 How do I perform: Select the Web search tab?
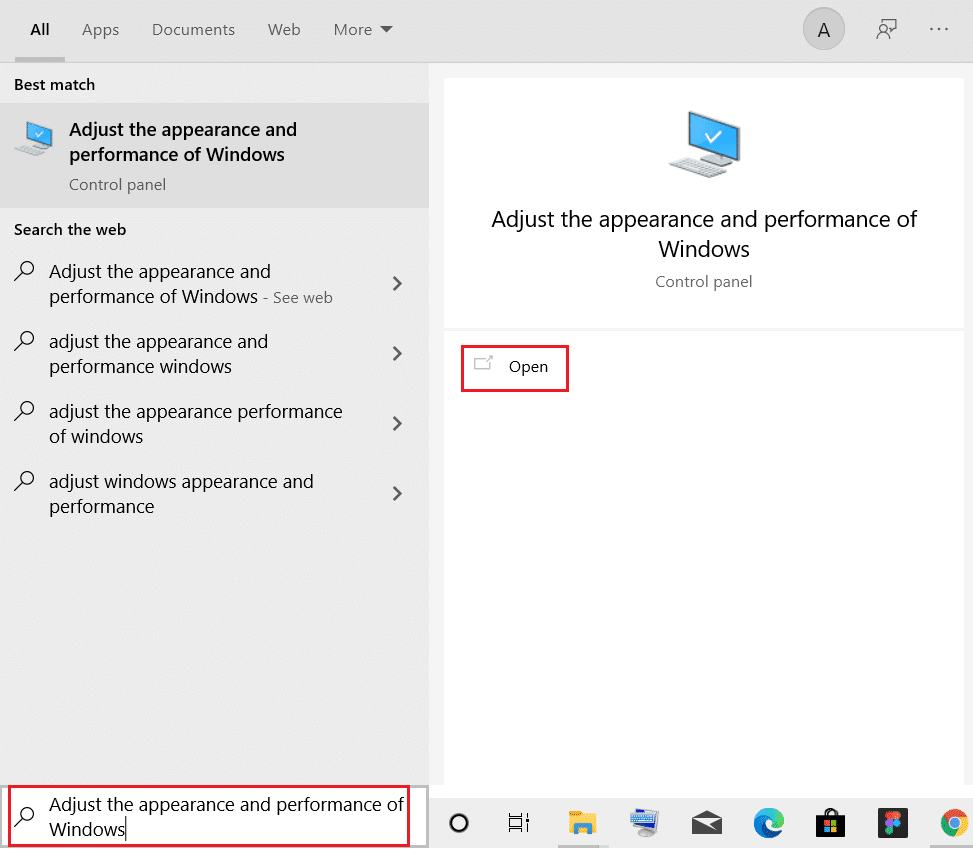click(x=284, y=30)
